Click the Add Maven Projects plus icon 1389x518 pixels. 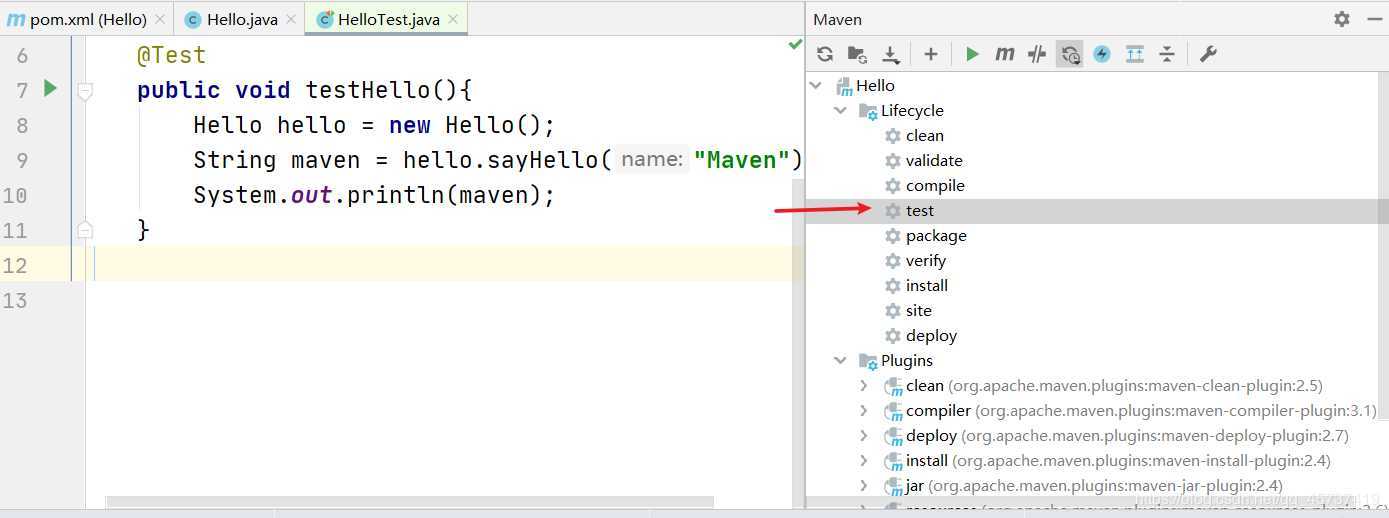point(930,54)
